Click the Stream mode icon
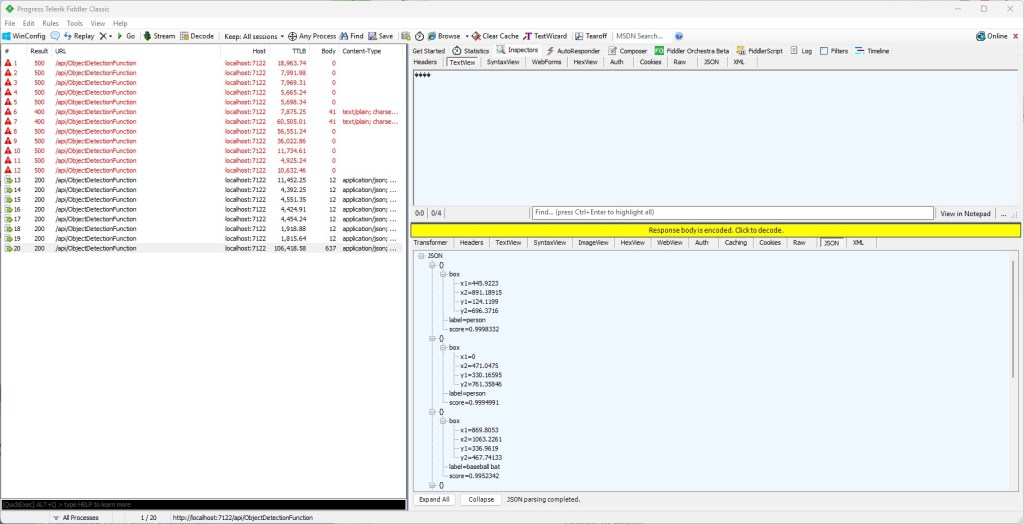 point(148,36)
